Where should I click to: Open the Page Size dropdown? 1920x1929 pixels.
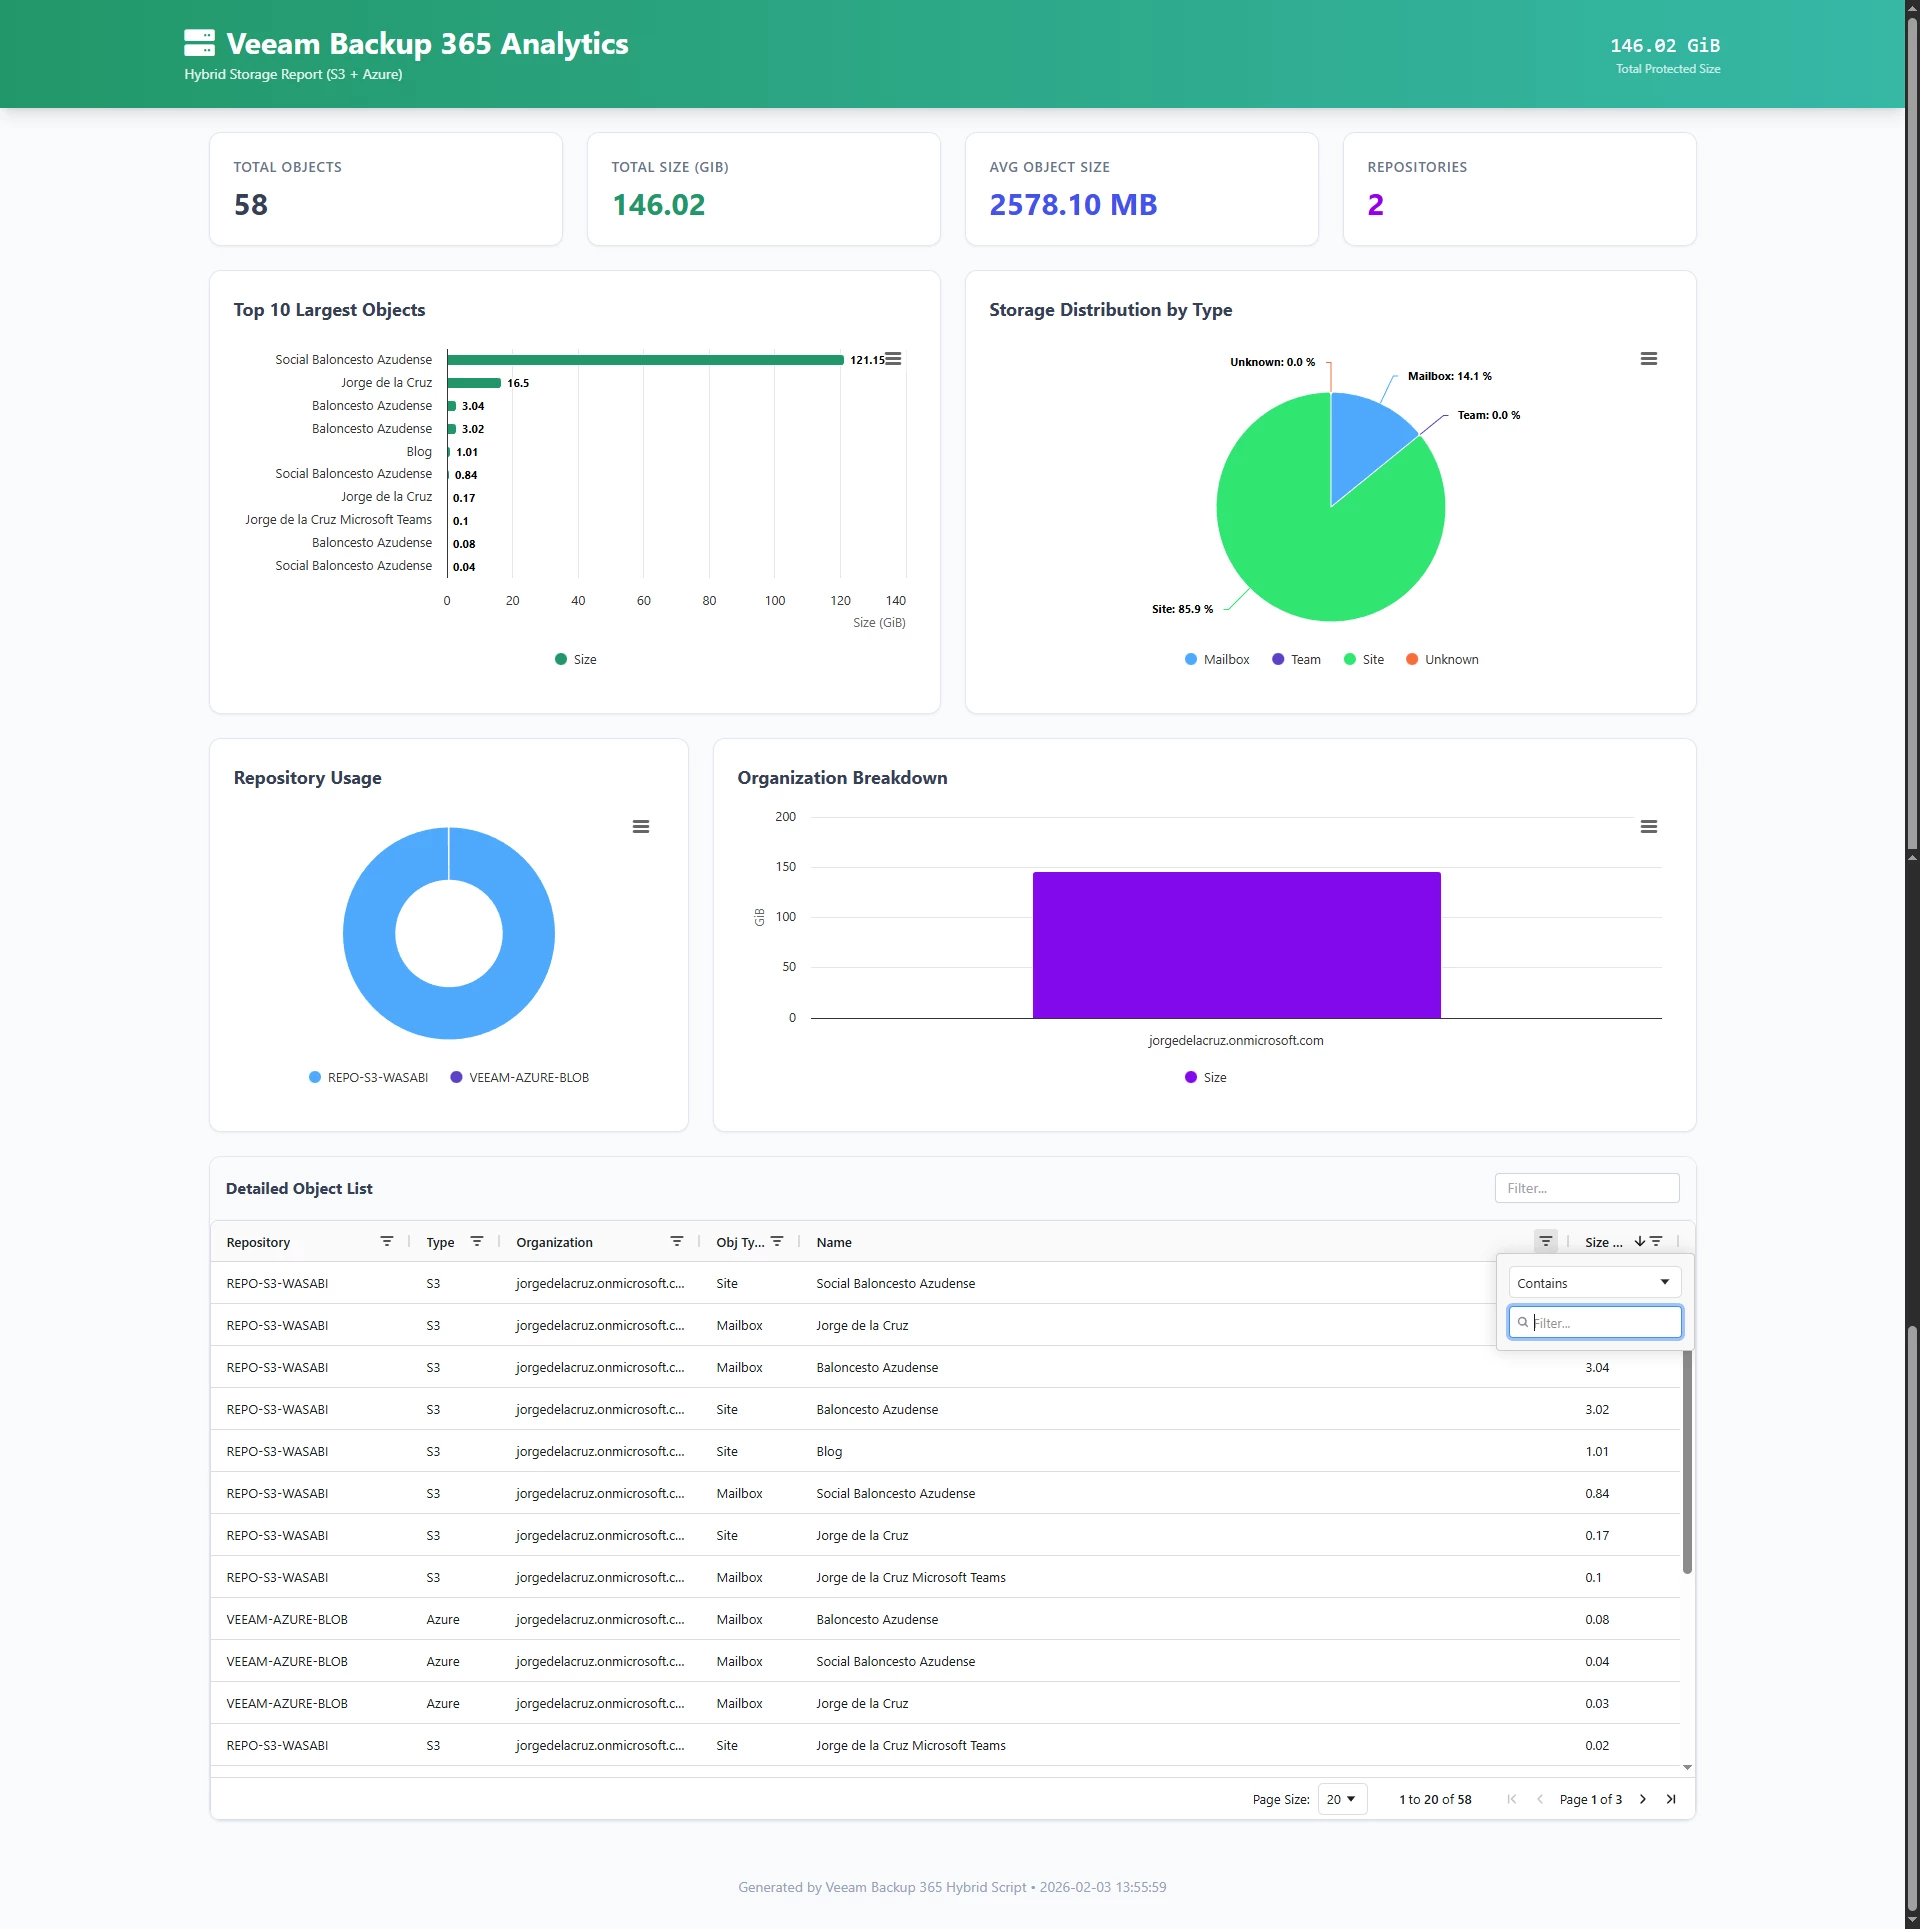[x=1341, y=1799]
